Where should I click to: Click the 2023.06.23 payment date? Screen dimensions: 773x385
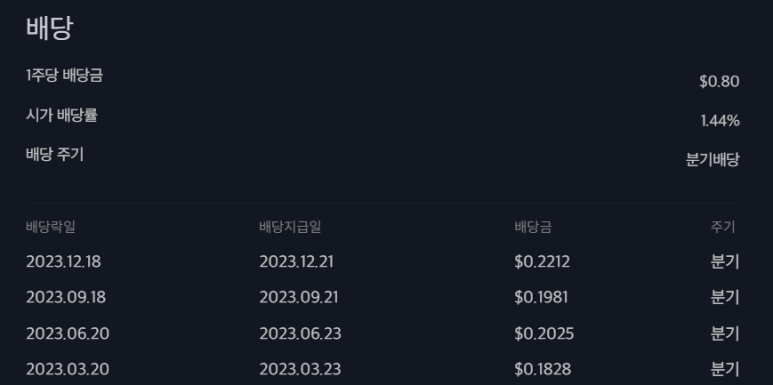(x=300, y=334)
